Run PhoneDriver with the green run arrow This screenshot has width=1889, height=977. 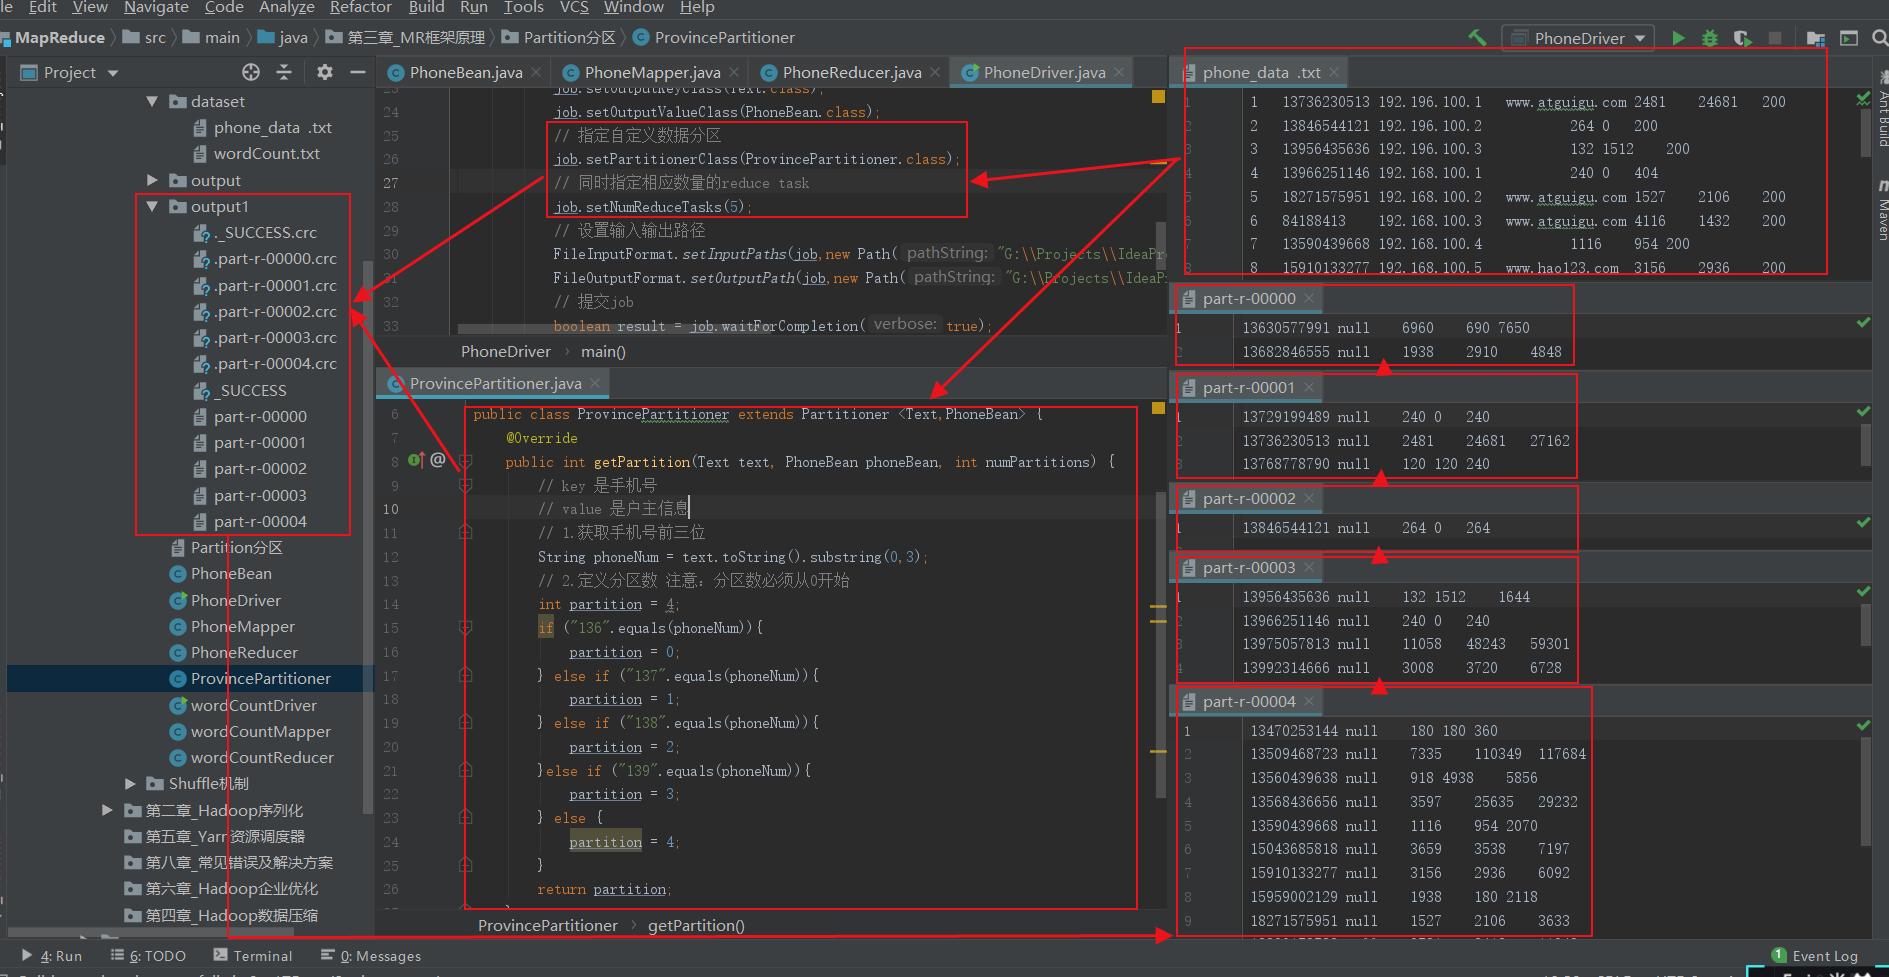point(1679,37)
